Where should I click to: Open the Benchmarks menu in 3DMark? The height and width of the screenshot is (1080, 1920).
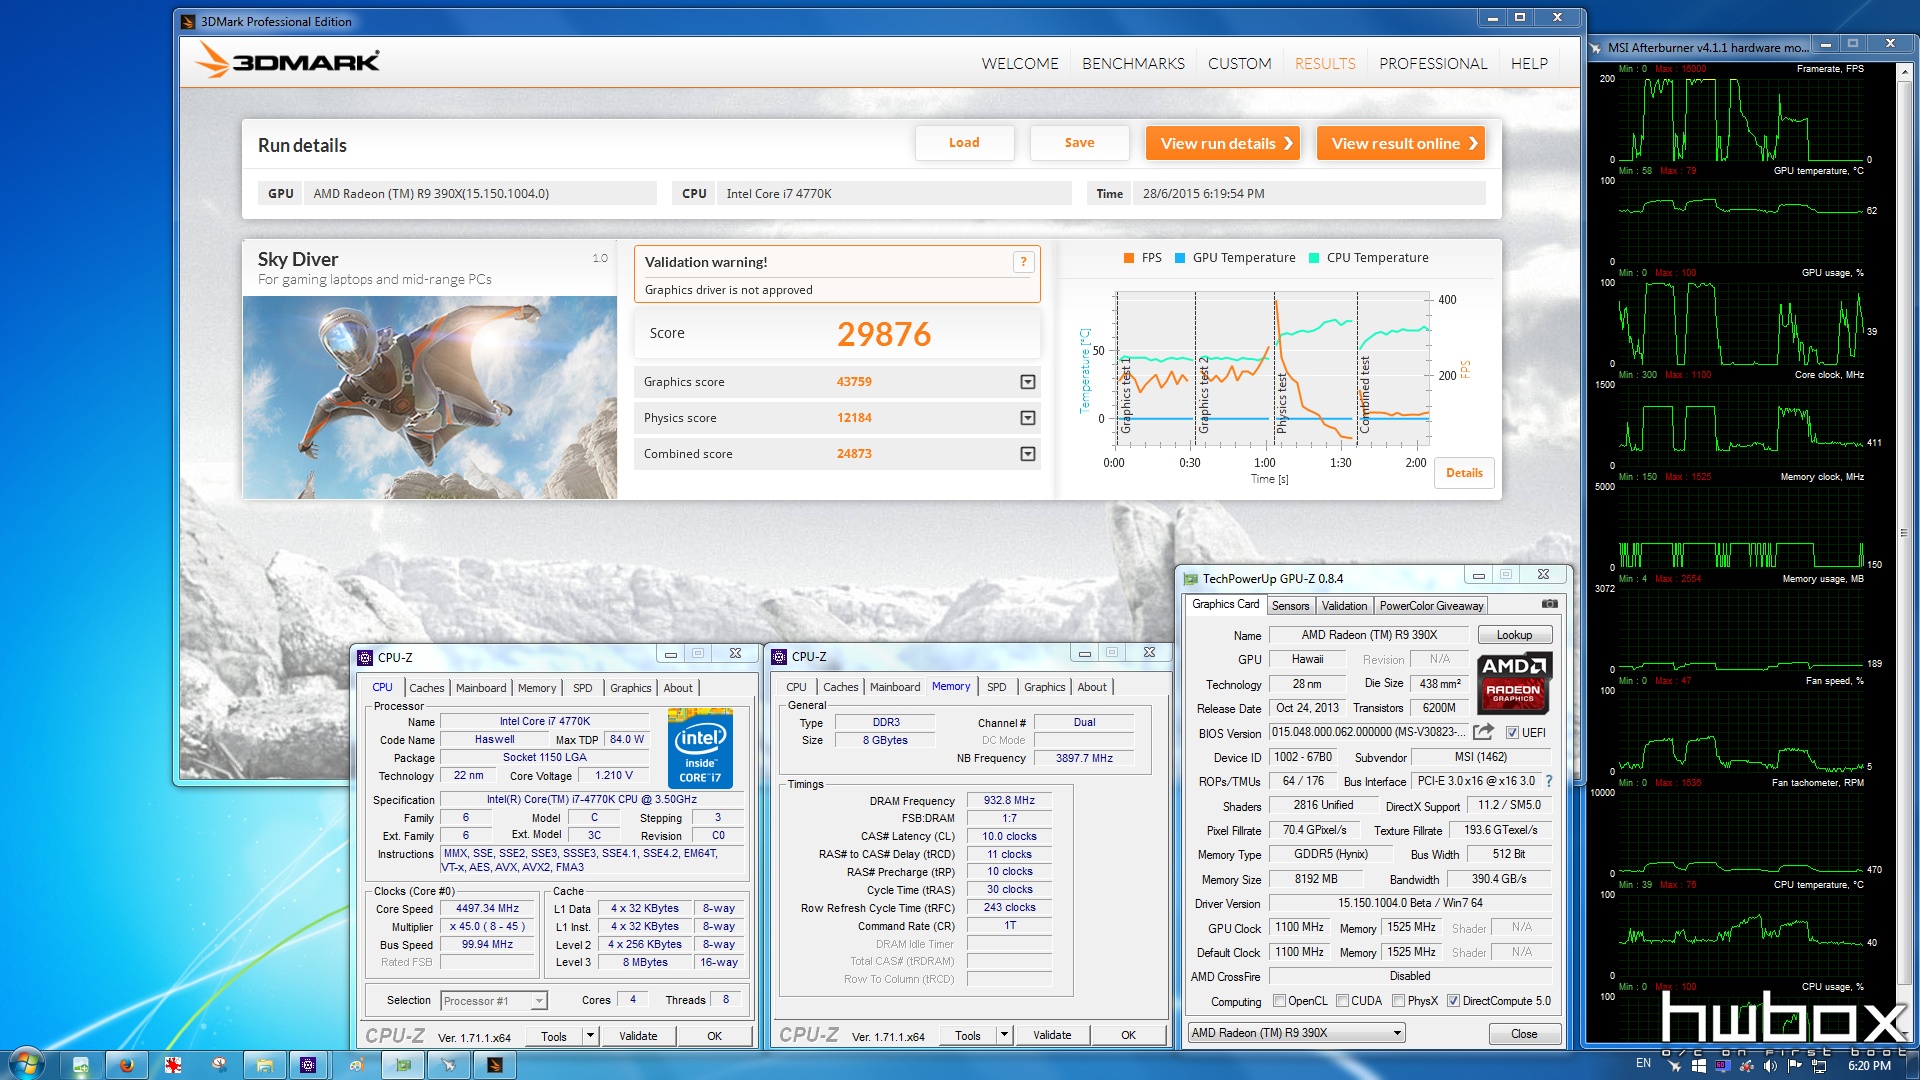[1131, 63]
